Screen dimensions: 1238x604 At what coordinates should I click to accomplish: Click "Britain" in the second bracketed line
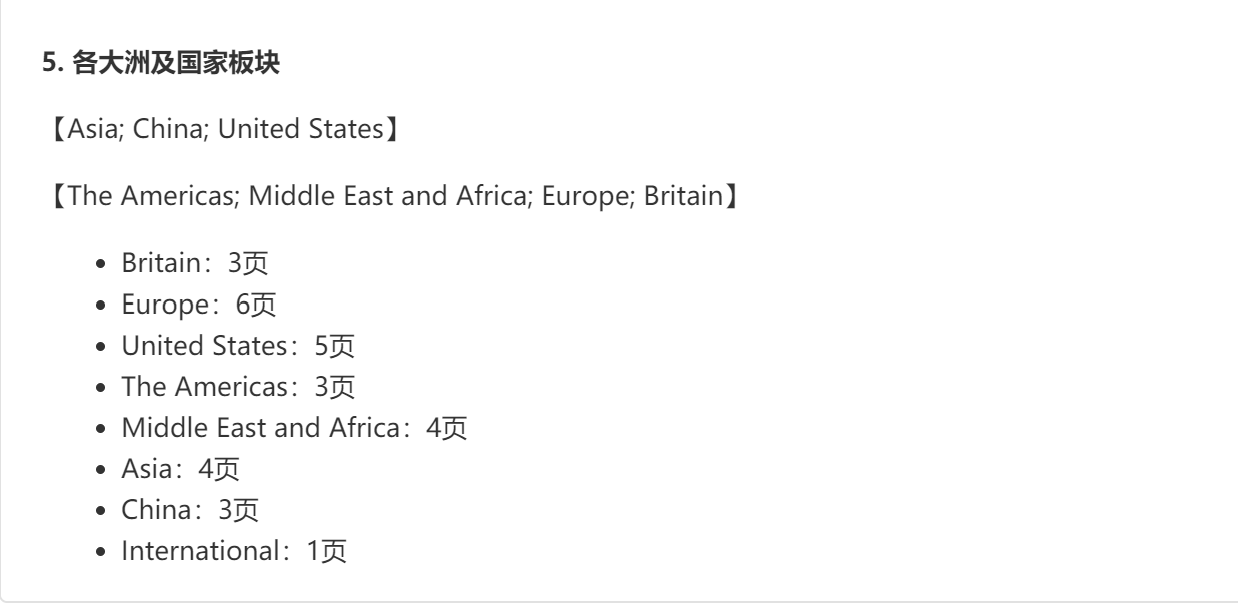(x=682, y=195)
